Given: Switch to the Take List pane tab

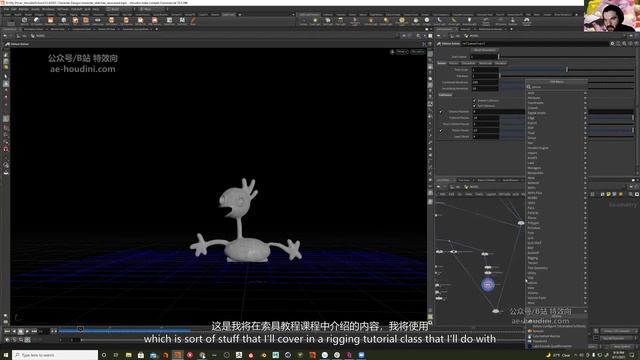Looking at the screenshot, I should click(x=465, y=29).
